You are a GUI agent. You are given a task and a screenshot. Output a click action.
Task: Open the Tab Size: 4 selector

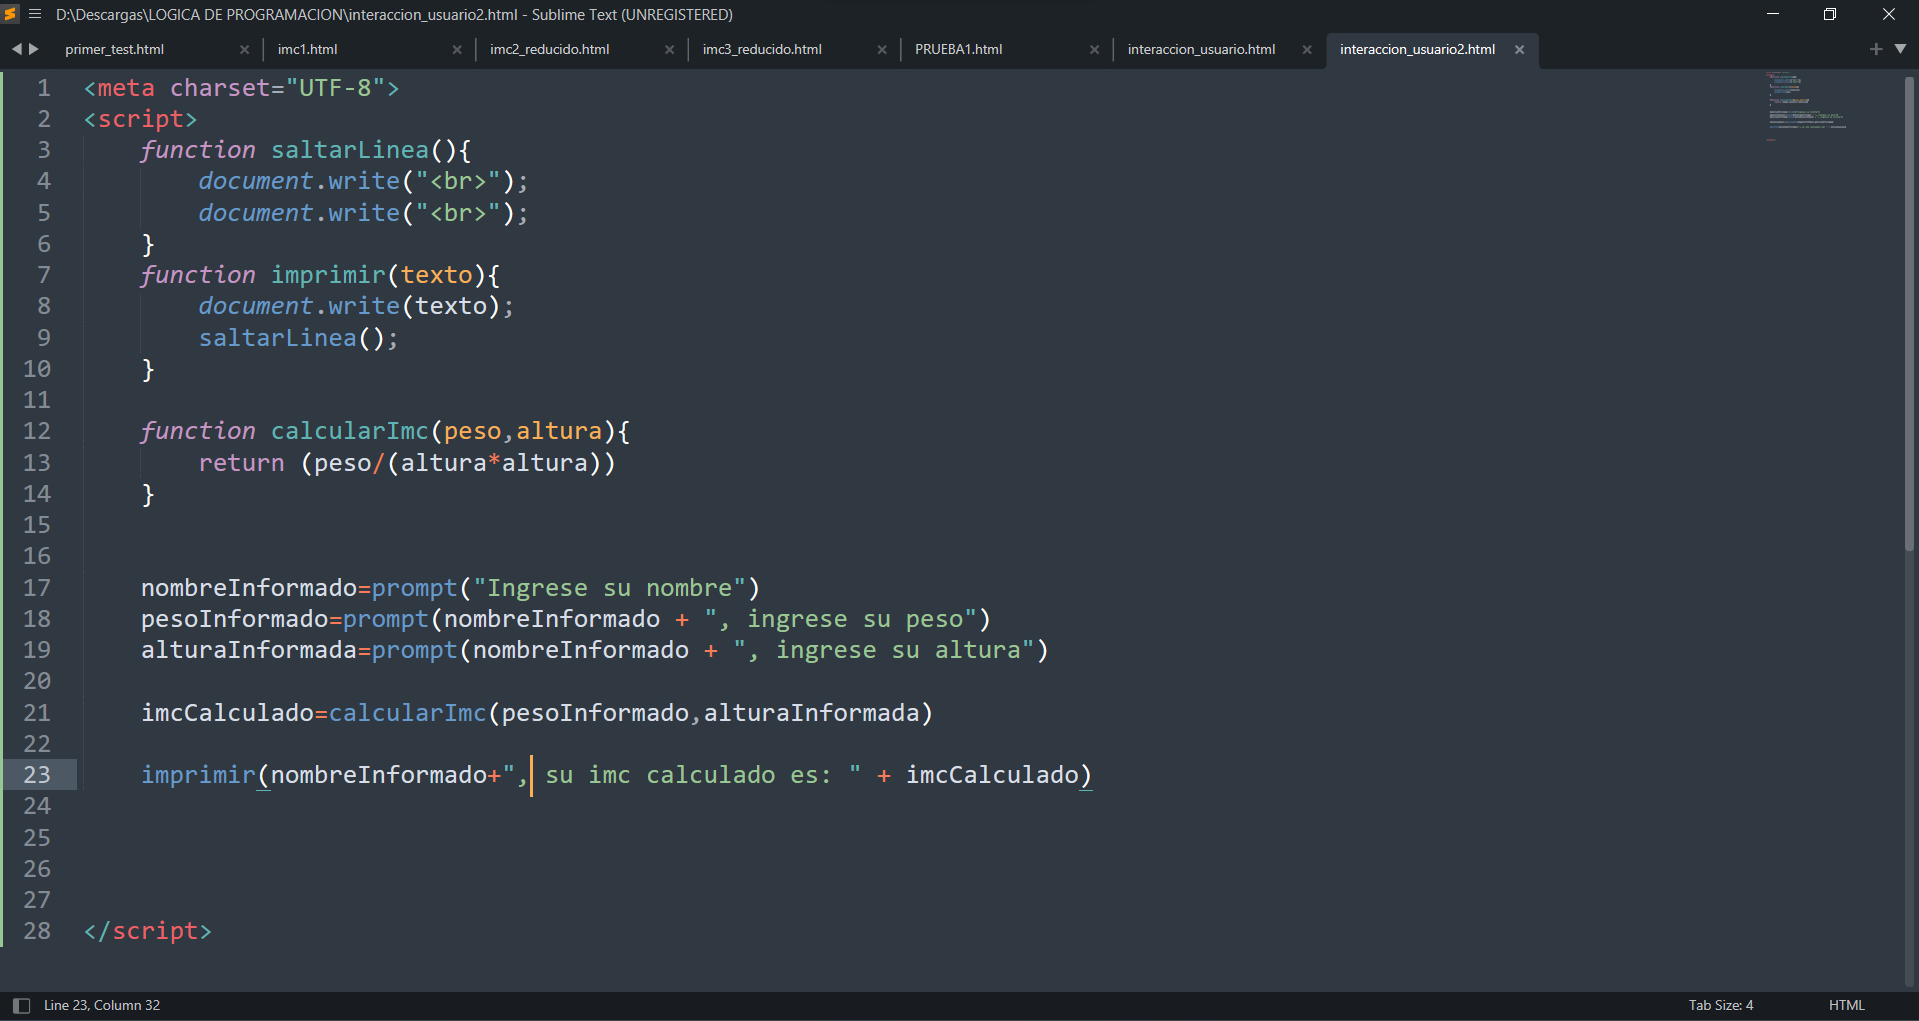click(1721, 1005)
